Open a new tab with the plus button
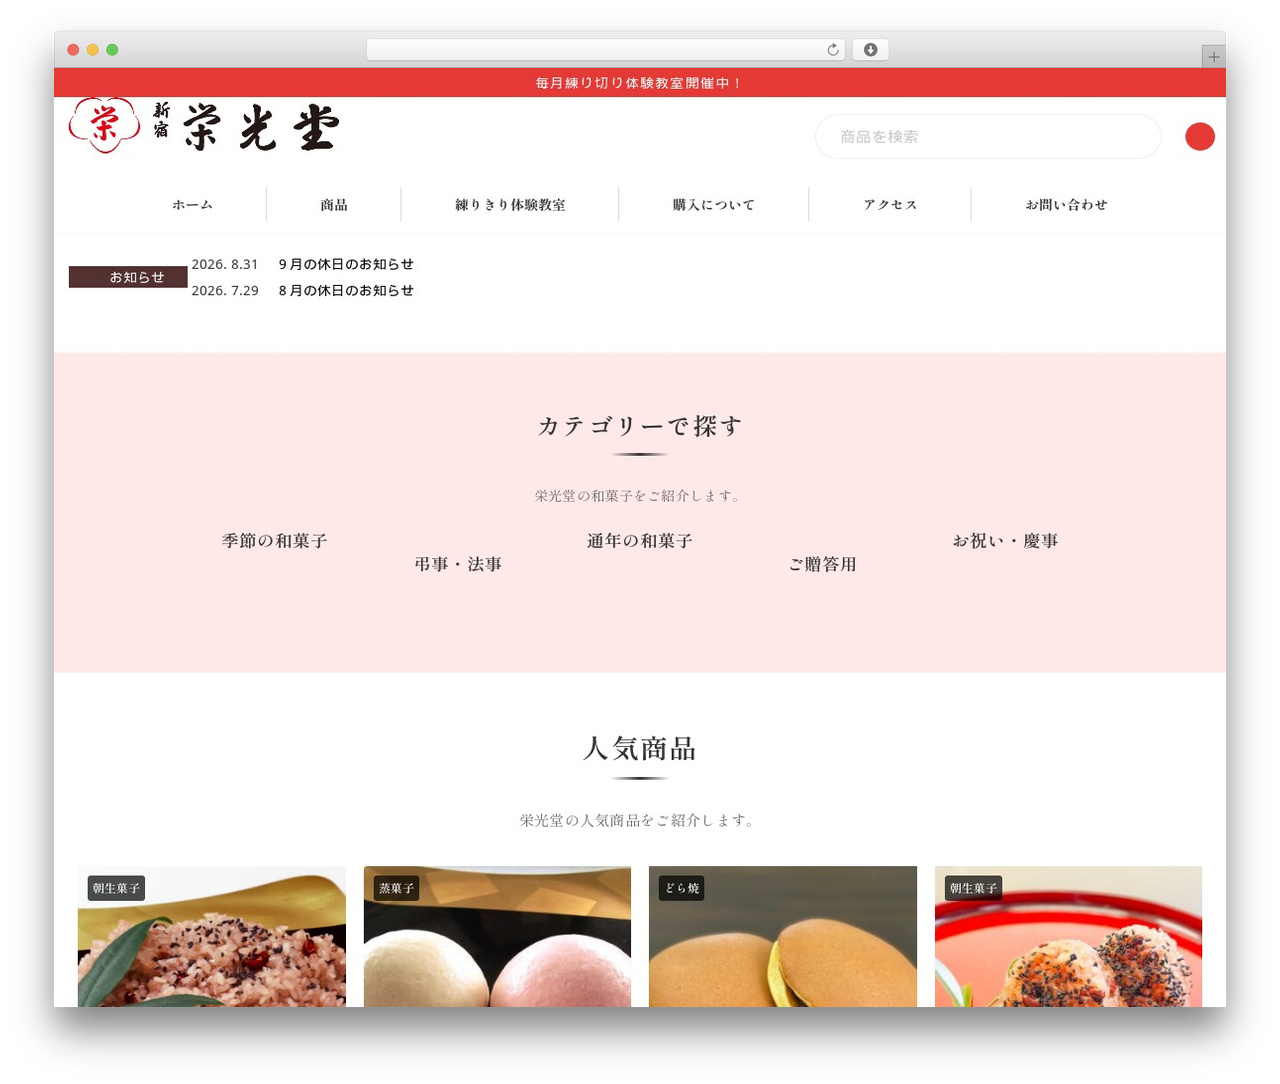The height and width of the screenshot is (1084, 1280). pos(1213,57)
